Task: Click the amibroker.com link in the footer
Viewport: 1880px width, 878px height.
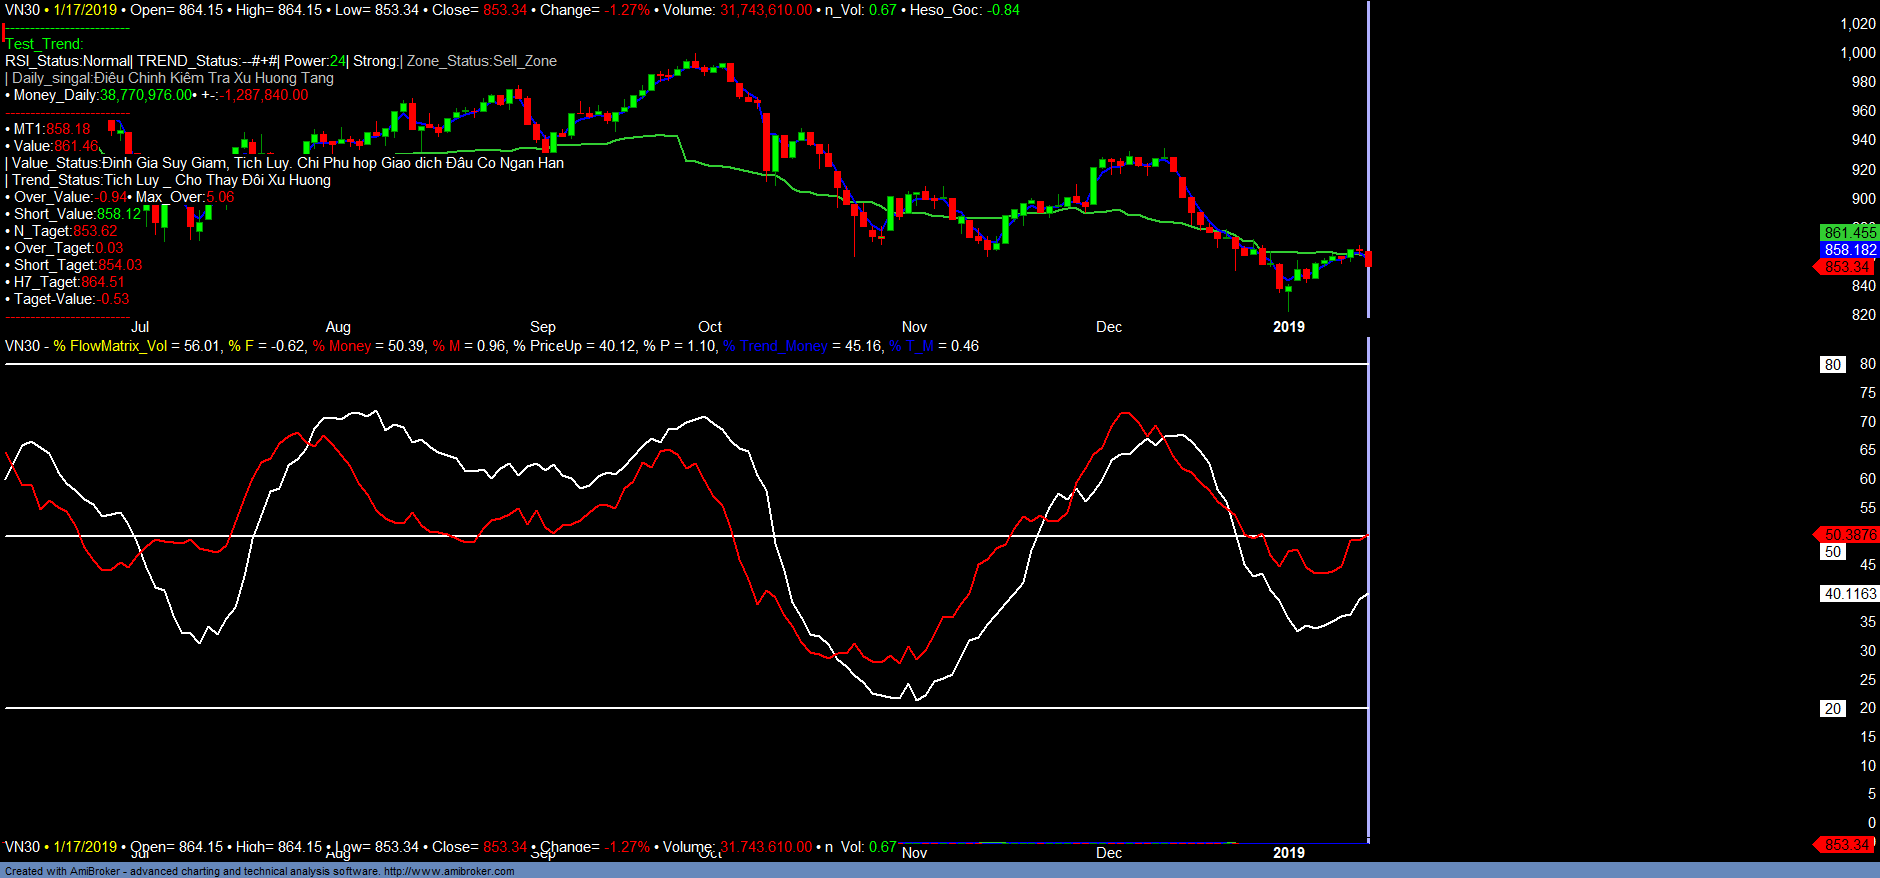Action: pos(448,871)
